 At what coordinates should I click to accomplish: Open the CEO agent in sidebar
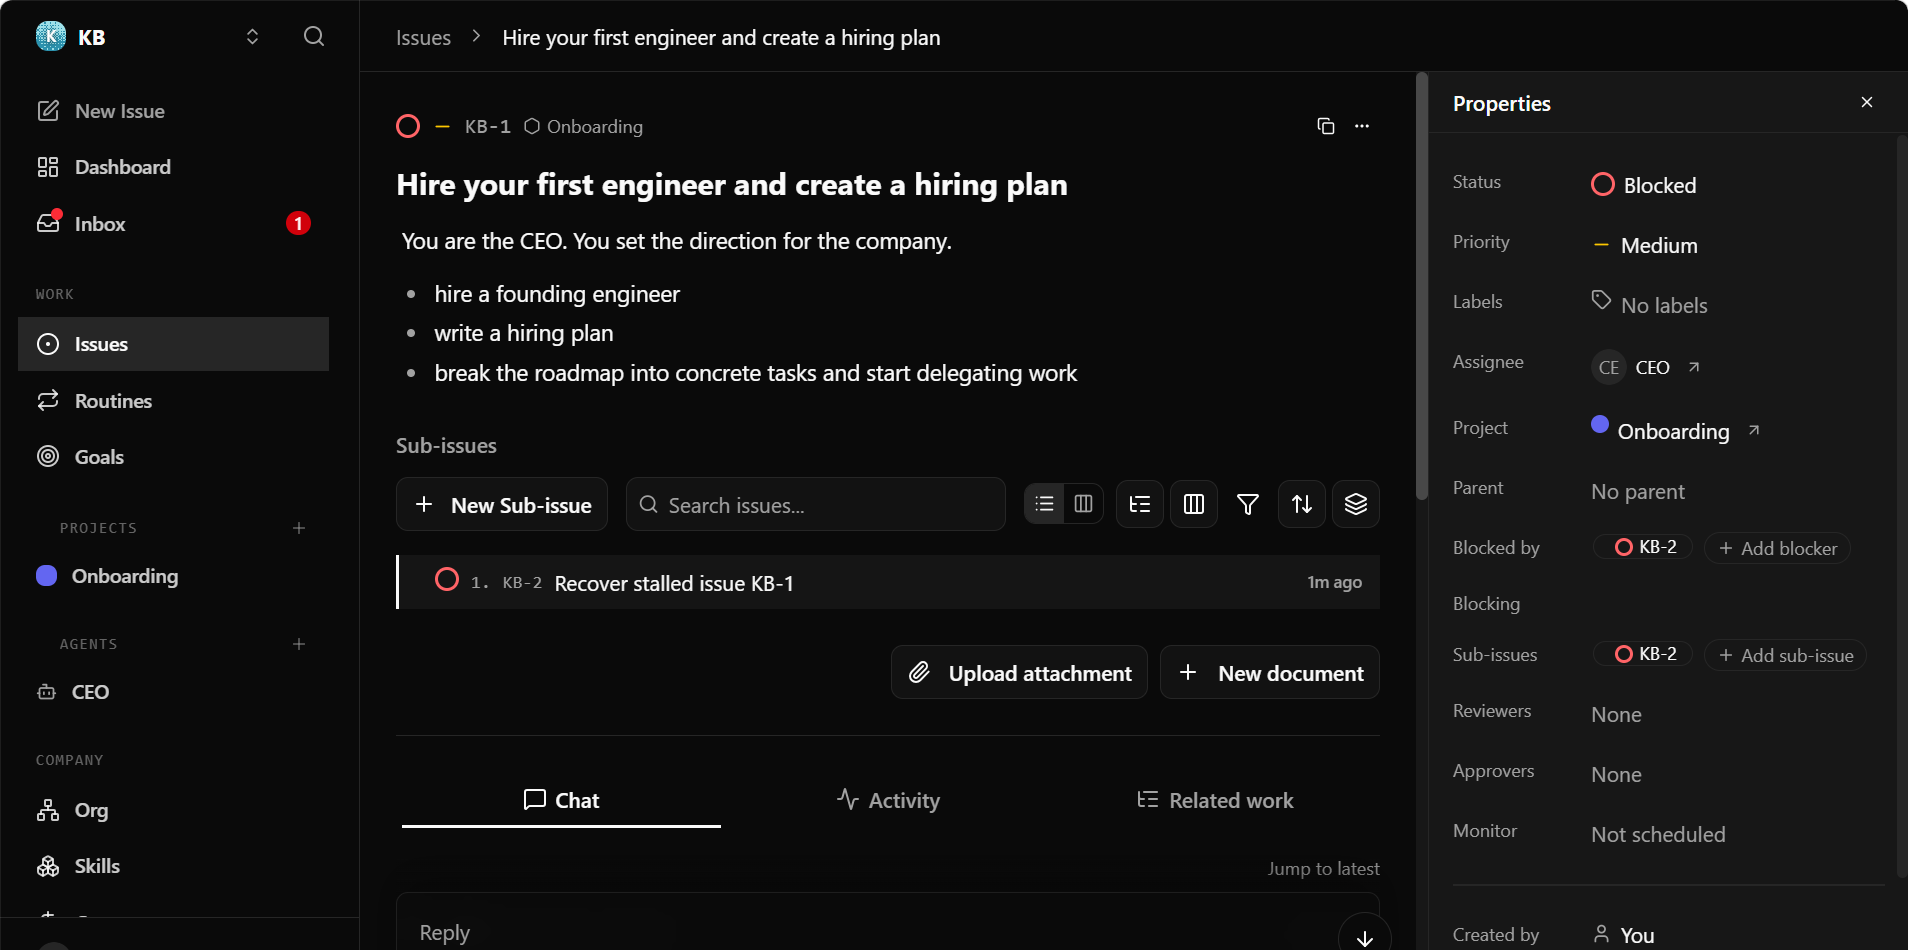point(173,692)
